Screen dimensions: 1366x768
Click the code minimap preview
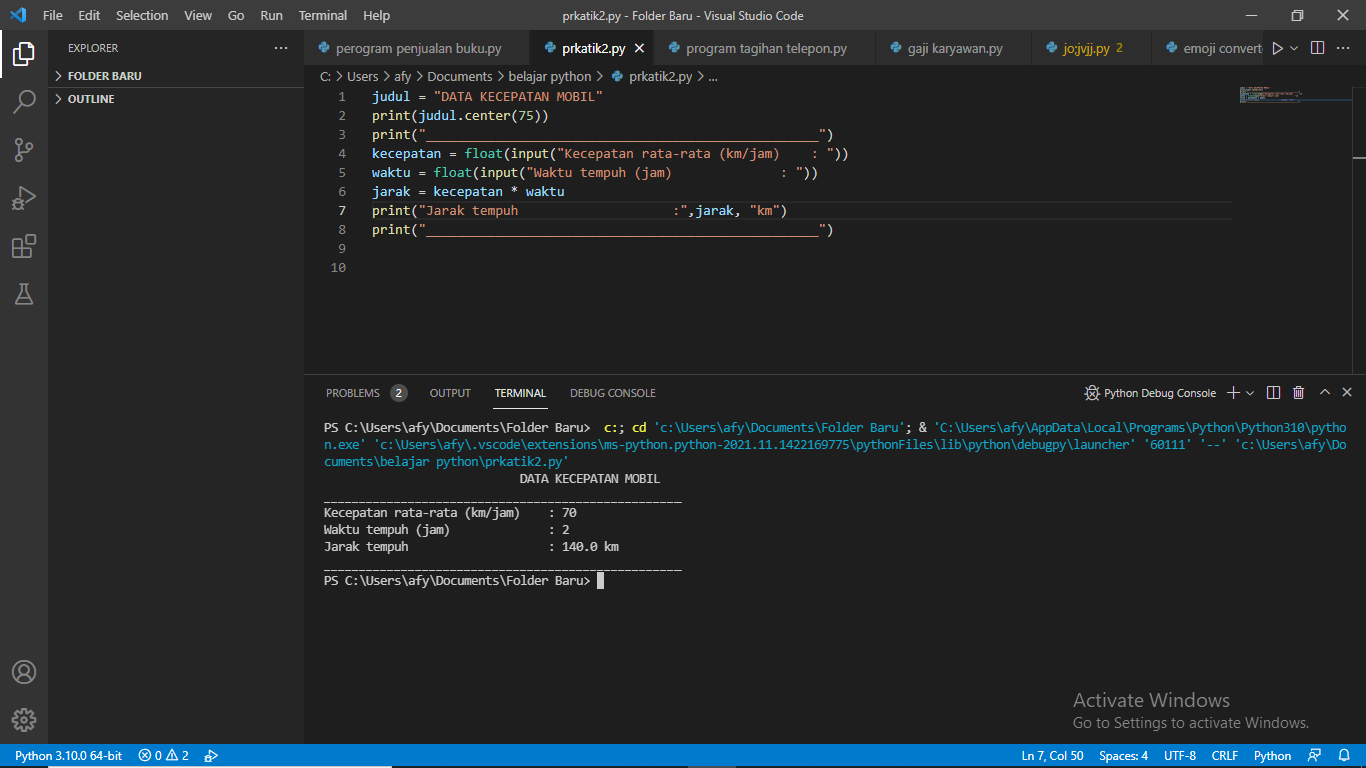pyautogui.click(x=1290, y=96)
